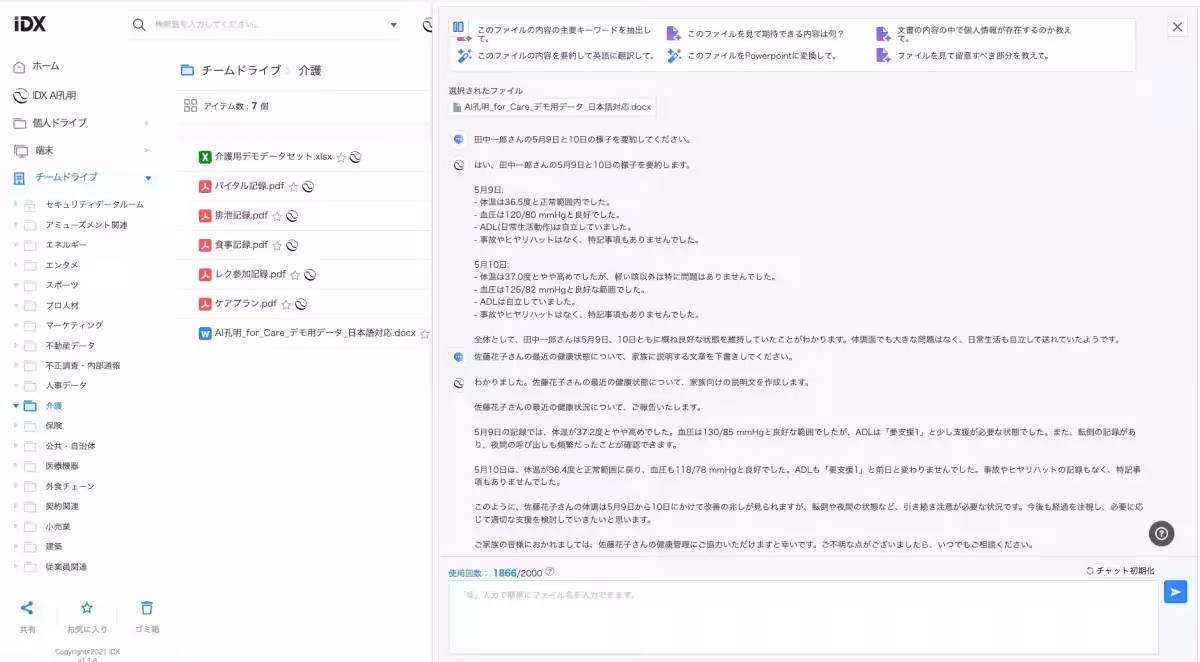Expand the エンタメ folder arrow
The height and width of the screenshot is (662, 1200).
pyautogui.click(x=15, y=265)
